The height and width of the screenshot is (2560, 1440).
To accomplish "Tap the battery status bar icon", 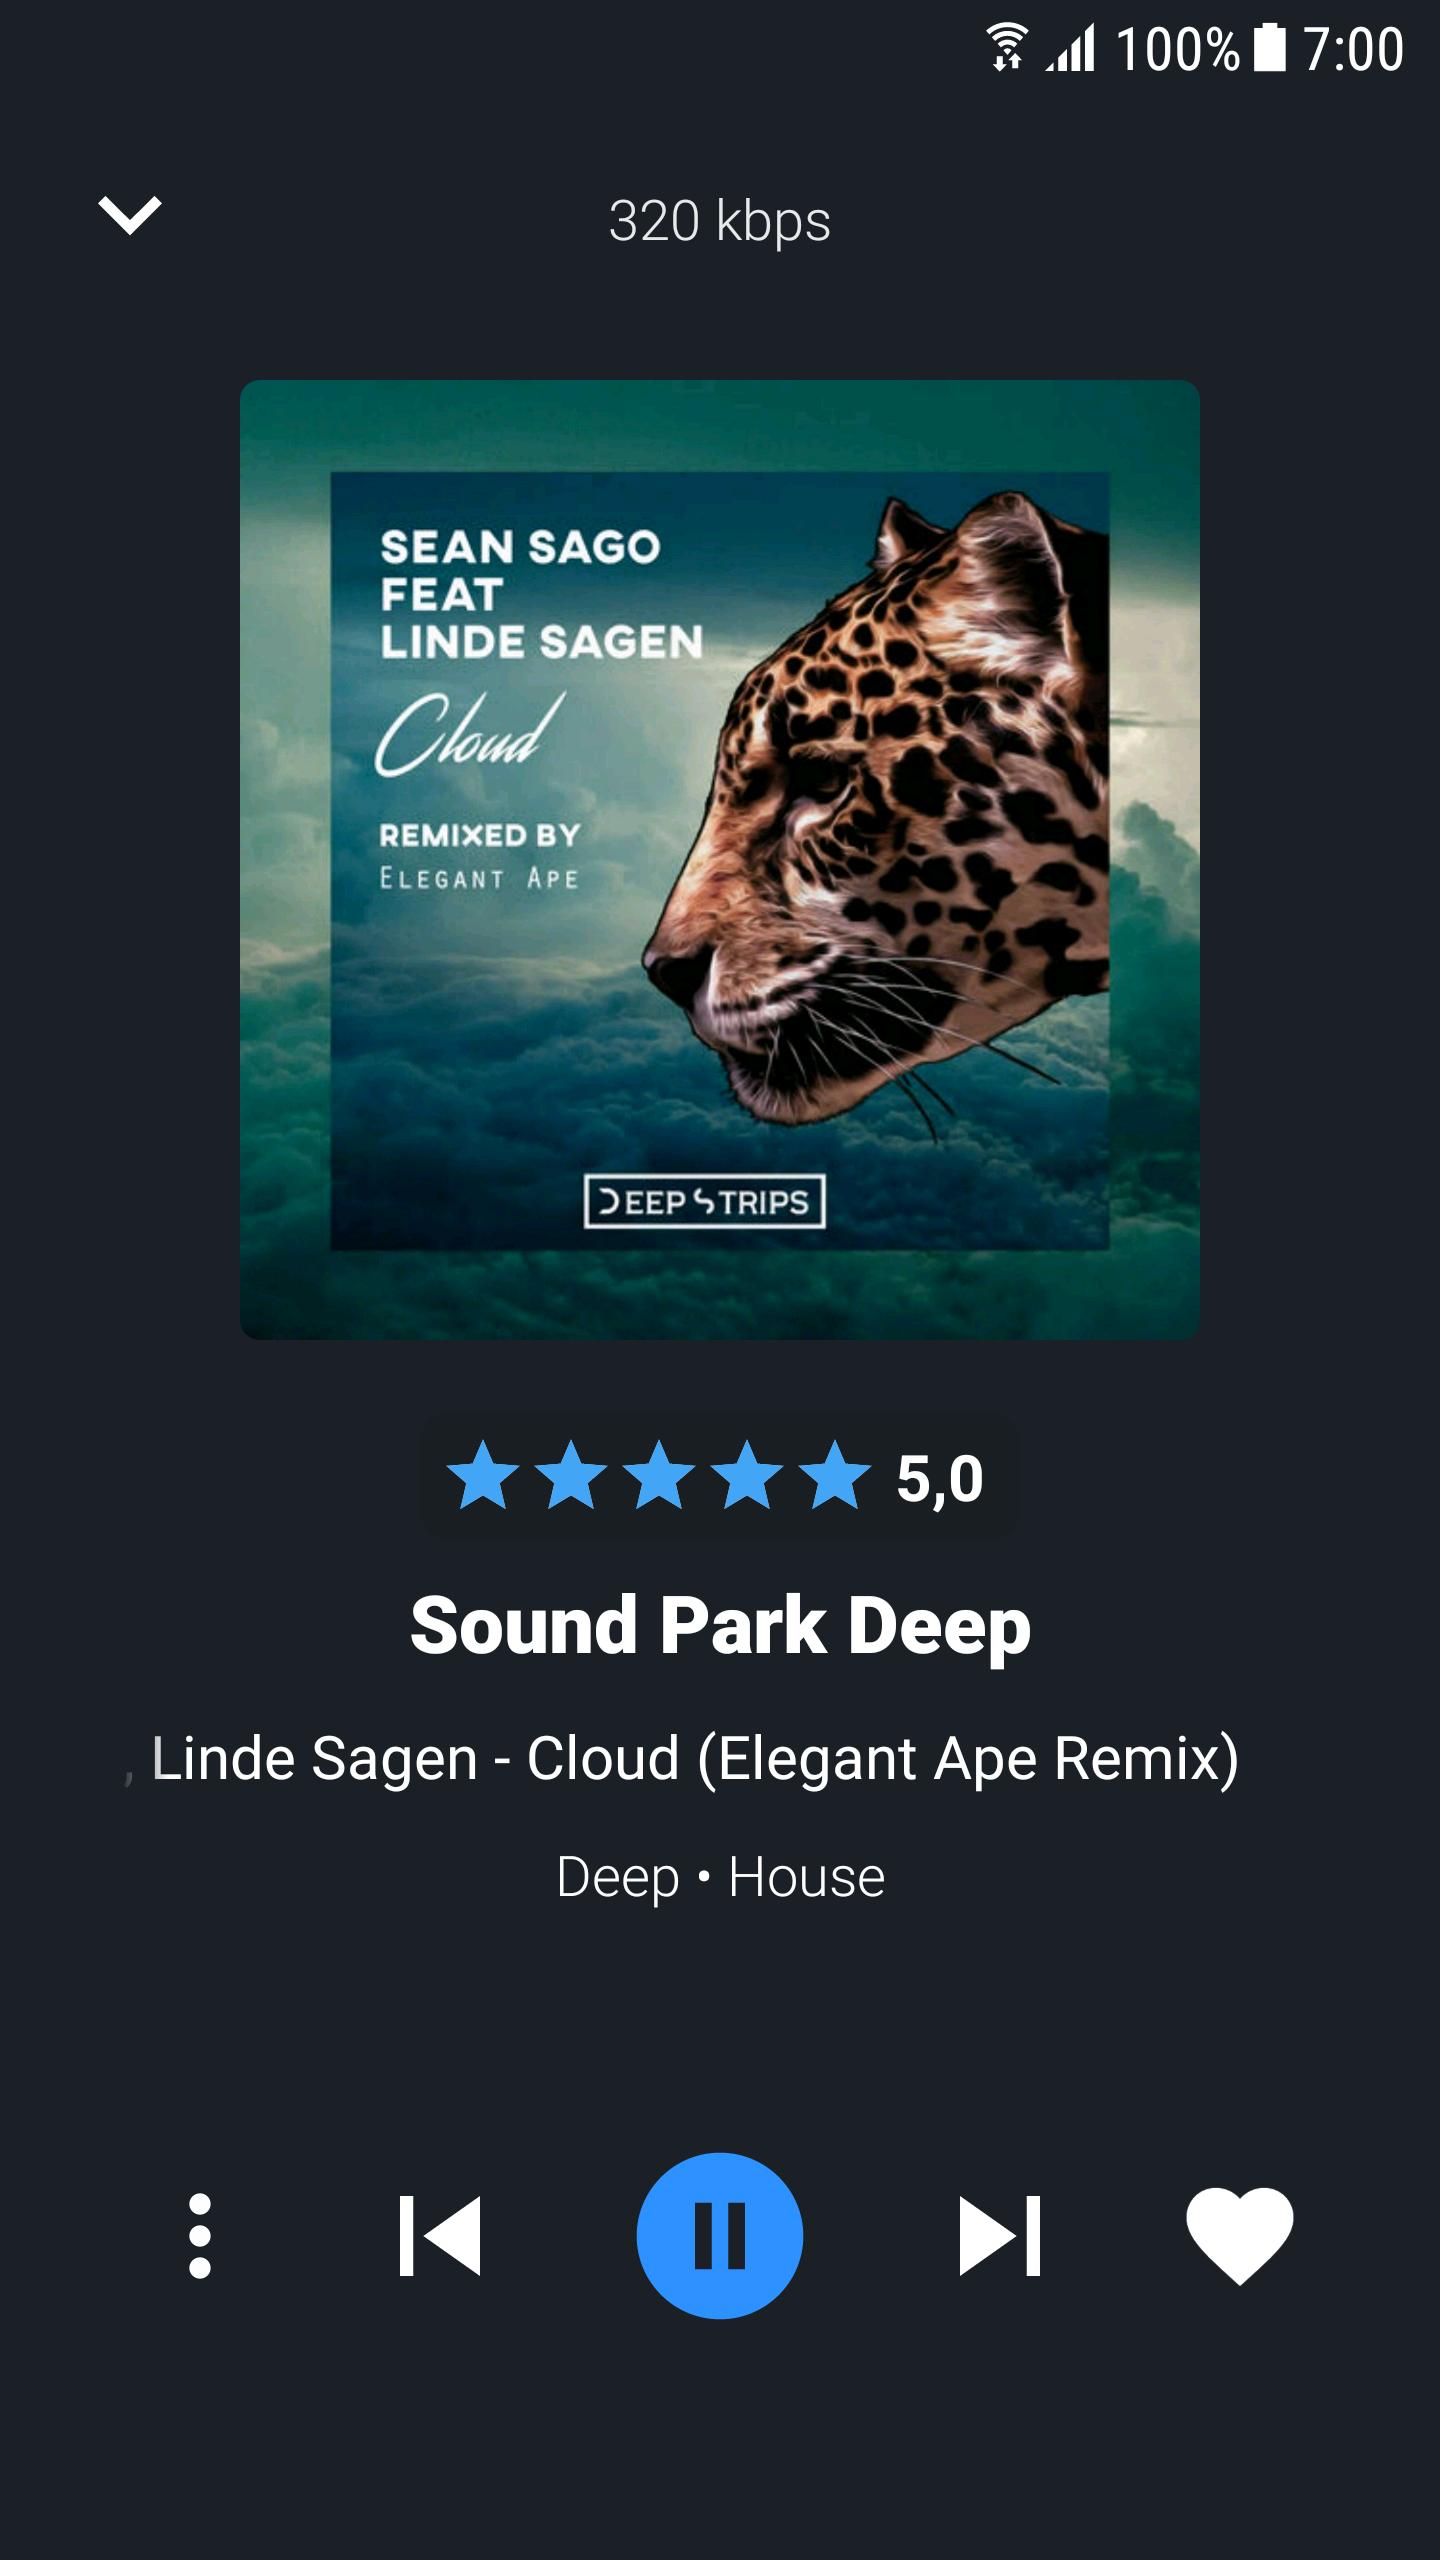I will tap(1270, 47).
